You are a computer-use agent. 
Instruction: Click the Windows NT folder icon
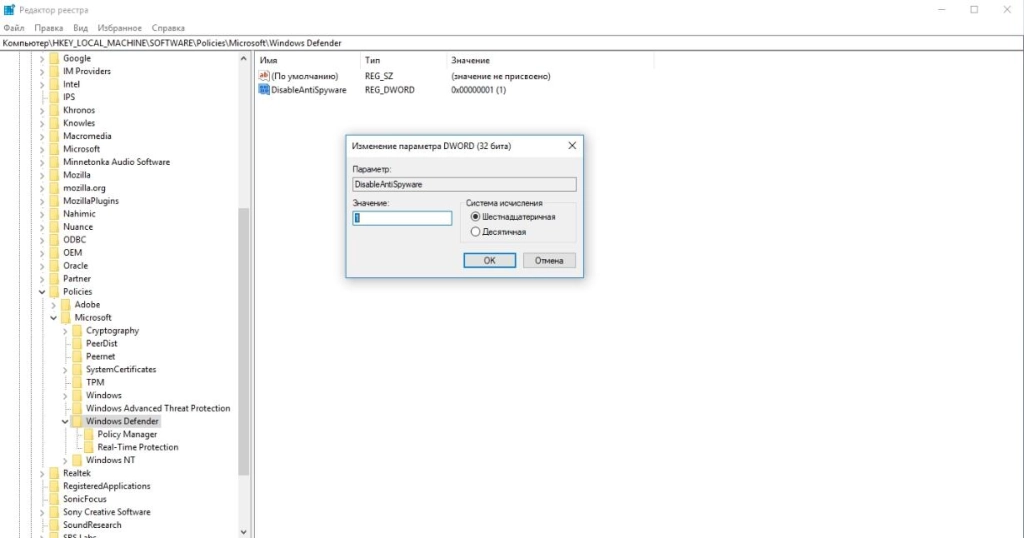(x=77, y=460)
